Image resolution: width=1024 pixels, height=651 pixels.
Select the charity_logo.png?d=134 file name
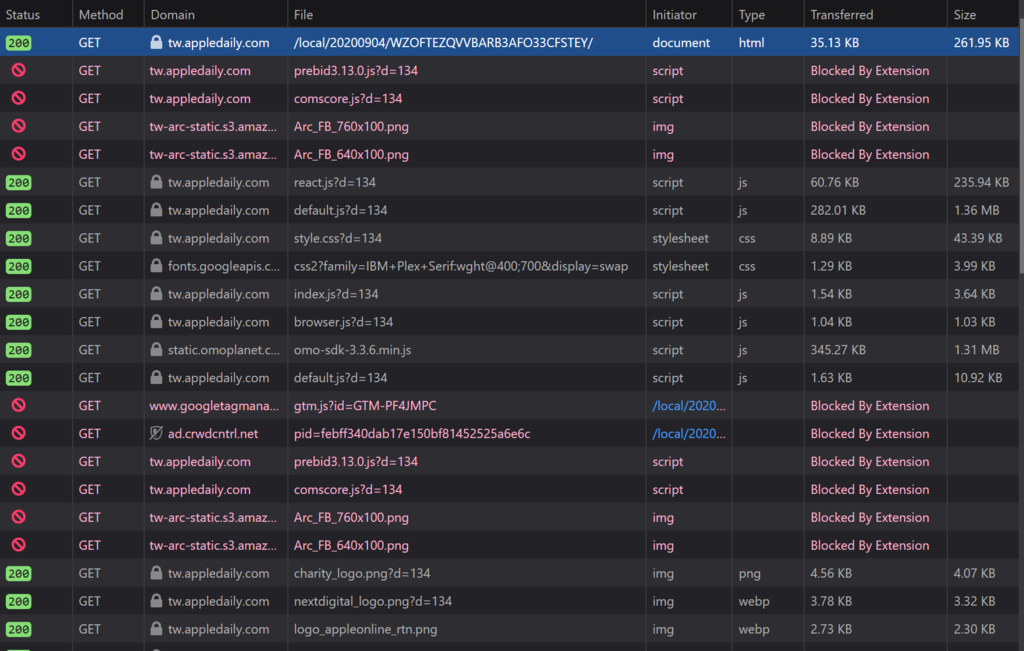(x=362, y=573)
